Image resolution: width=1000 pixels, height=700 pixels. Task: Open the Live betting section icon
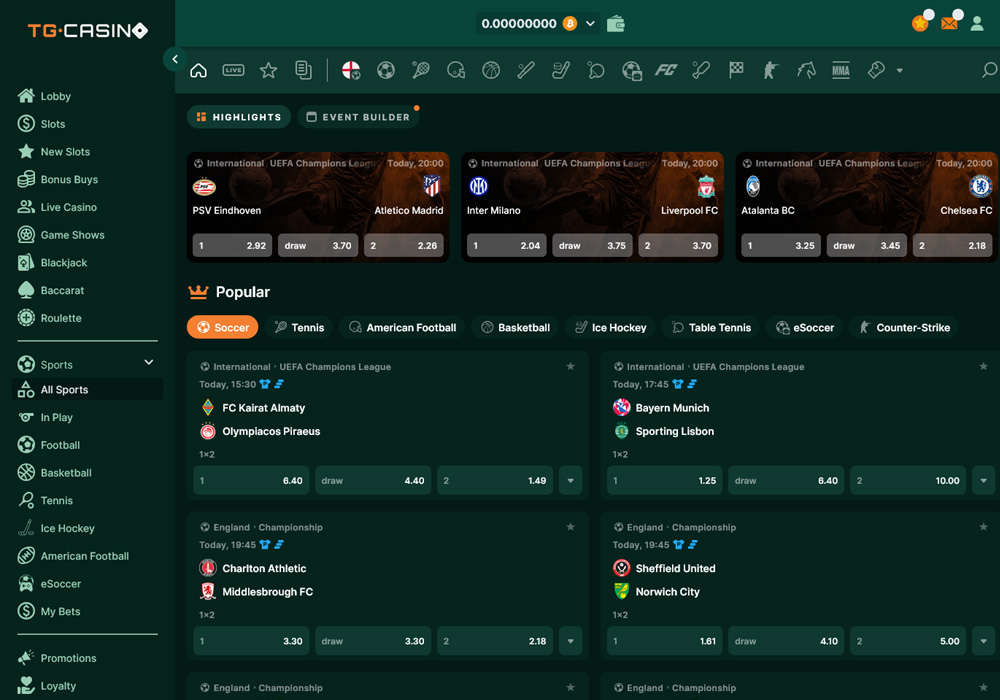(x=233, y=70)
